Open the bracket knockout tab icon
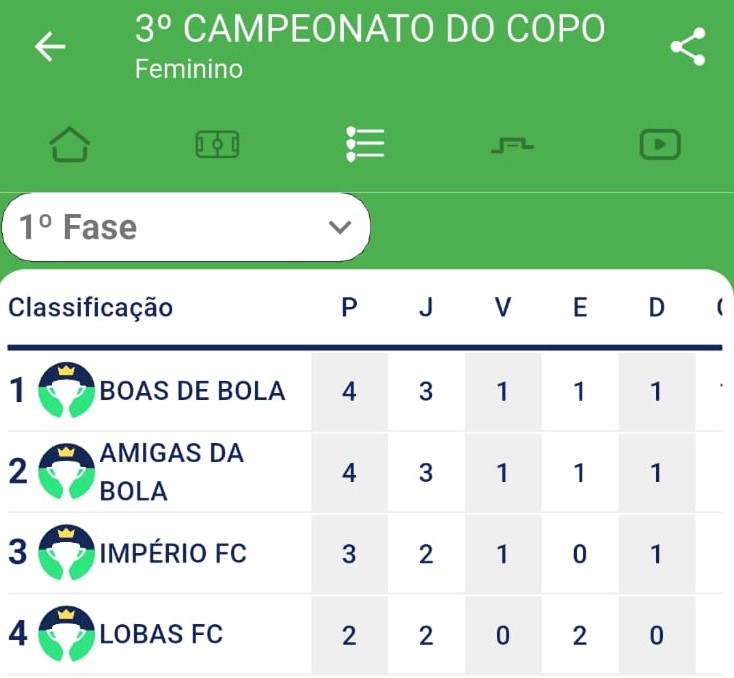The height and width of the screenshot is (678, 734). coord(512,146)
